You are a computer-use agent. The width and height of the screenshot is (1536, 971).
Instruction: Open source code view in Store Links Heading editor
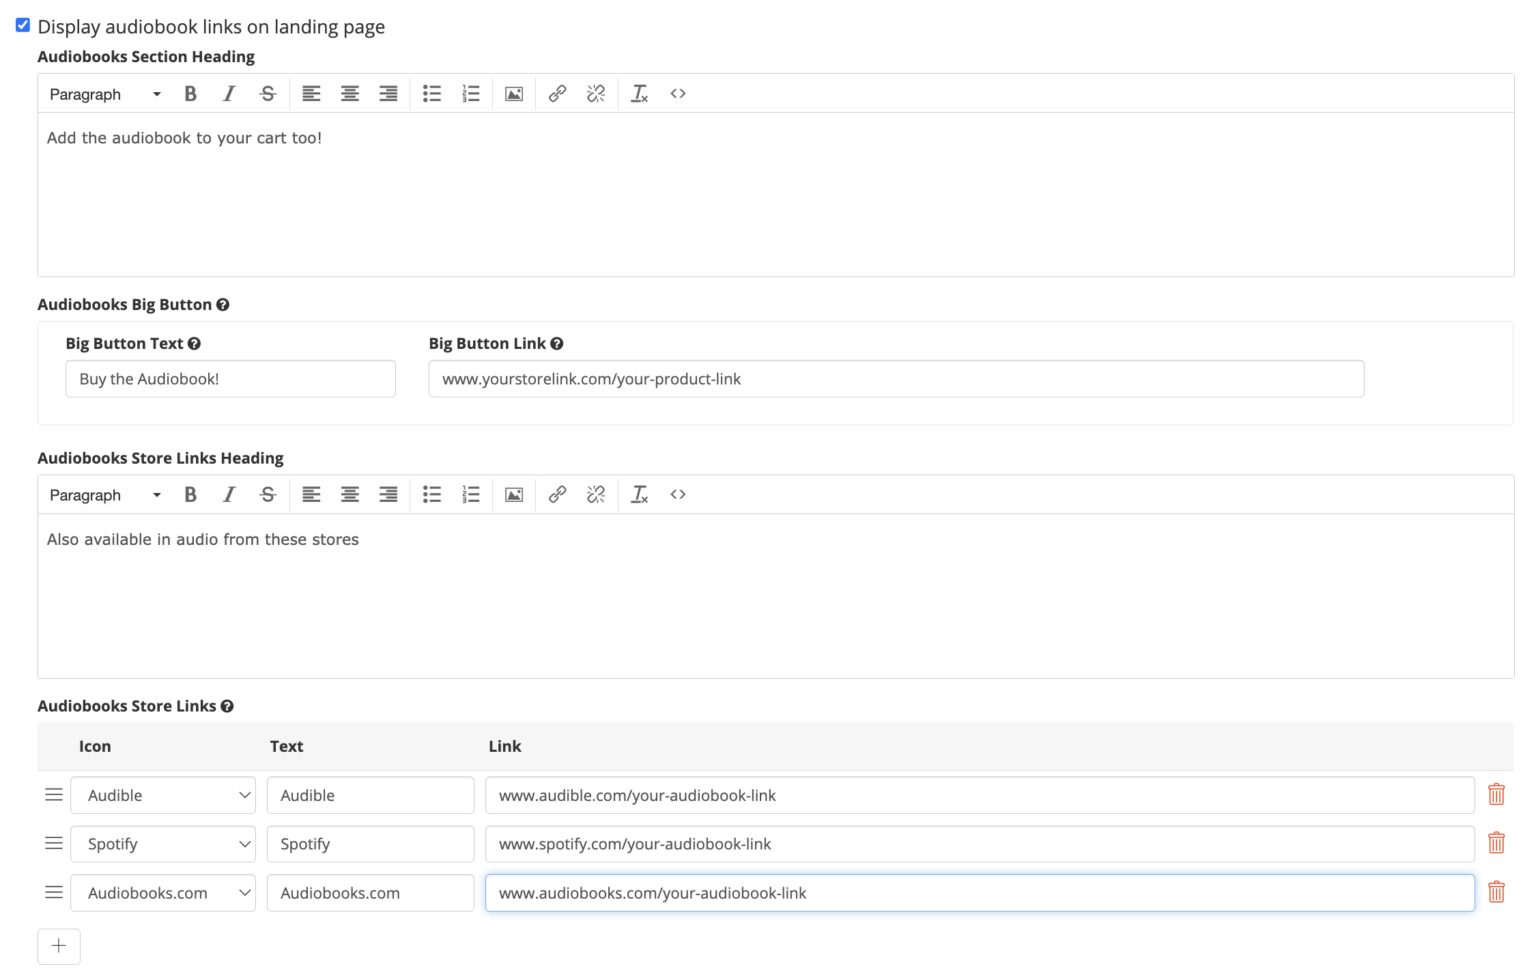(678, 495)
